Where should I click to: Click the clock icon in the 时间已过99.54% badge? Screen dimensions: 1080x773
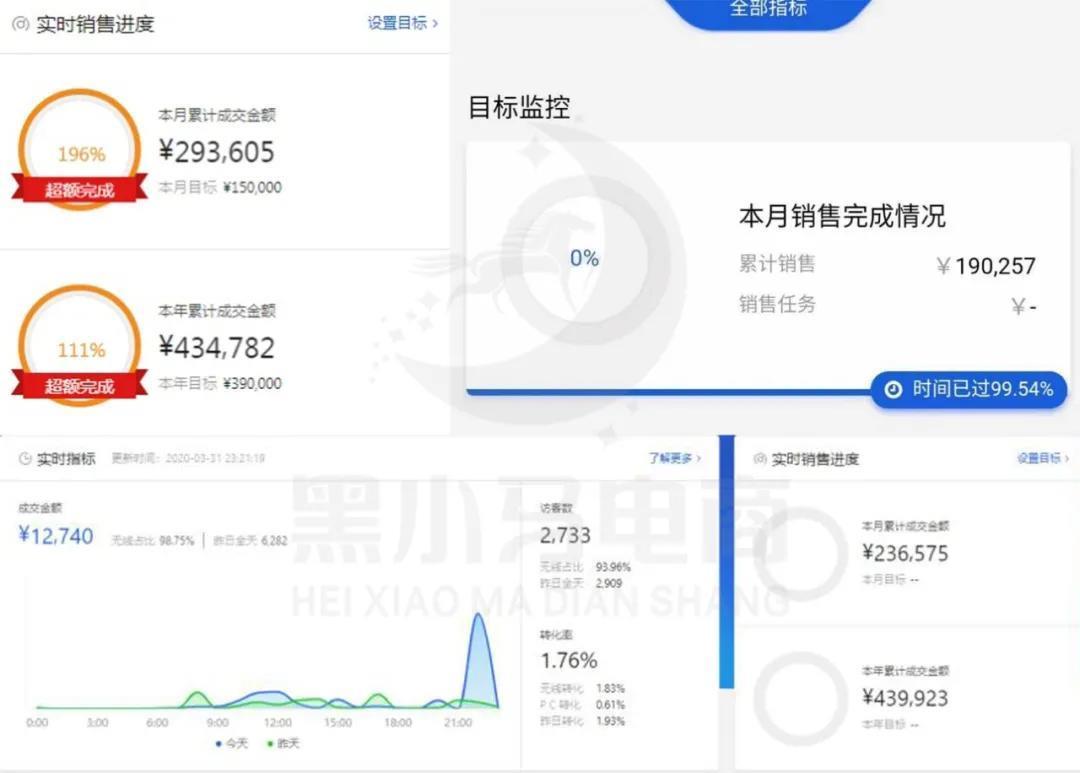893,390
